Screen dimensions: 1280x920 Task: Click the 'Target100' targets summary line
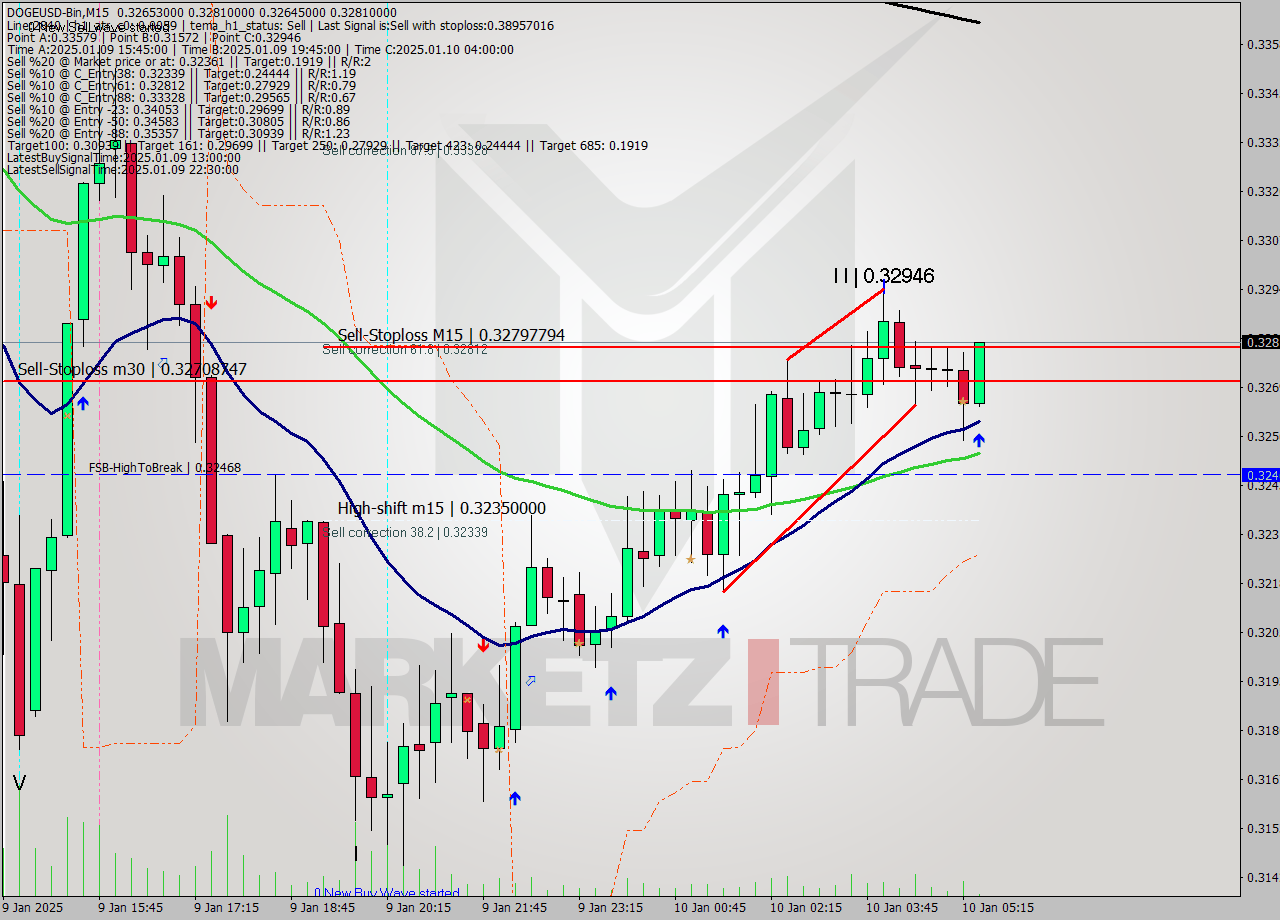tap(327, 145)
